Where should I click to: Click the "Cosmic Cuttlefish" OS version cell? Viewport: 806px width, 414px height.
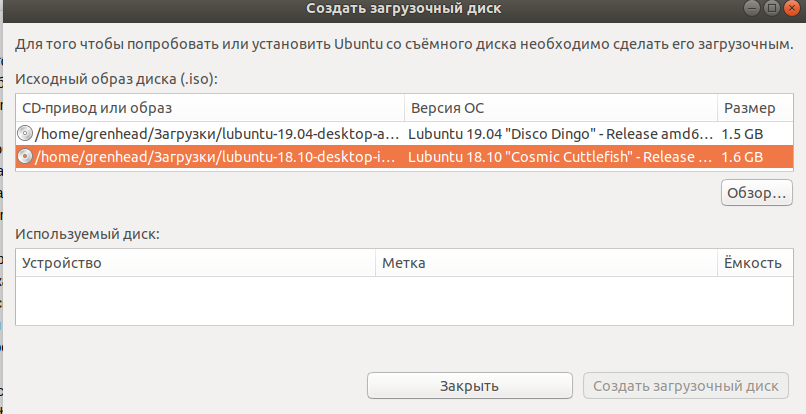click(x=560, y=156)
